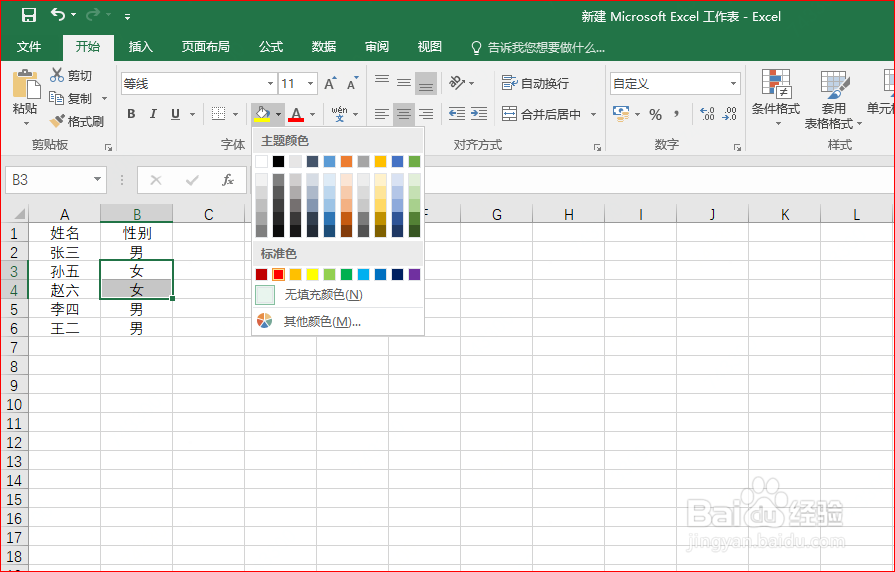Click 自动换行 wrap text button
Viewport: 895px width, 572px height.
(x=535, y=83)
